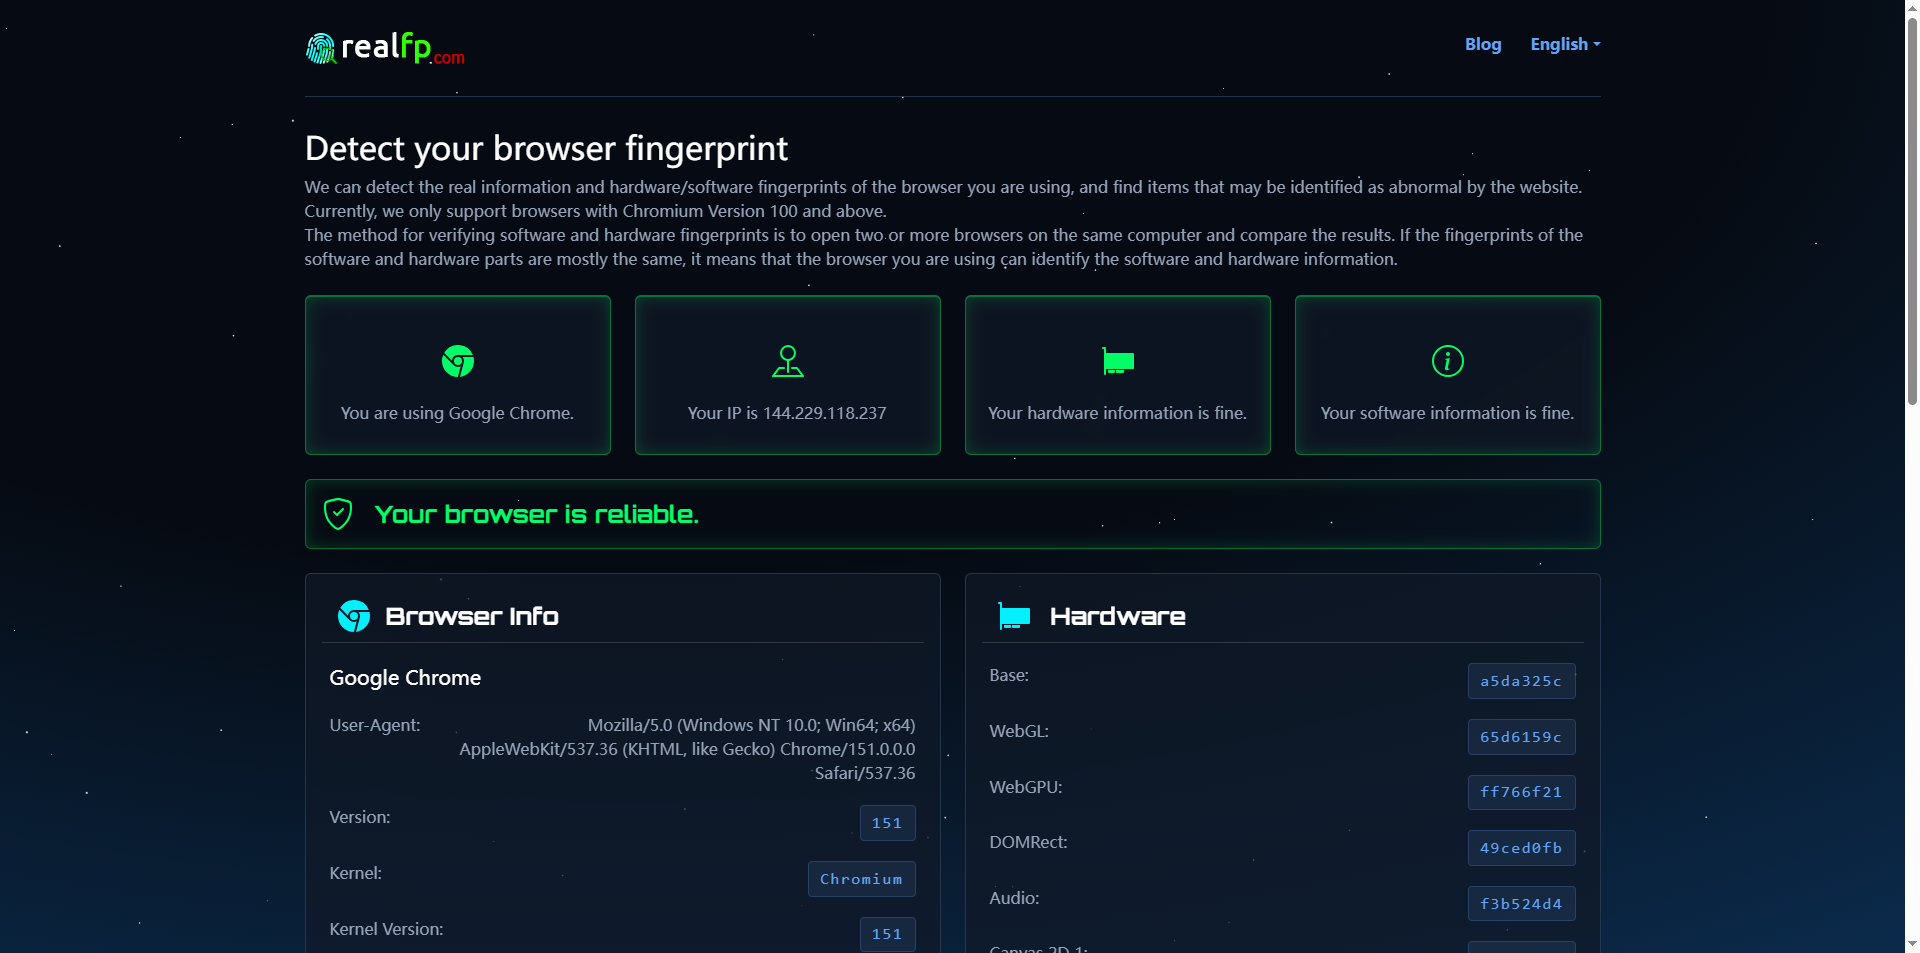This screenshot has width=1920, height=953.
Task: Click the hardware icon beside Hardware heading
Action: [x=1014, y=616]
